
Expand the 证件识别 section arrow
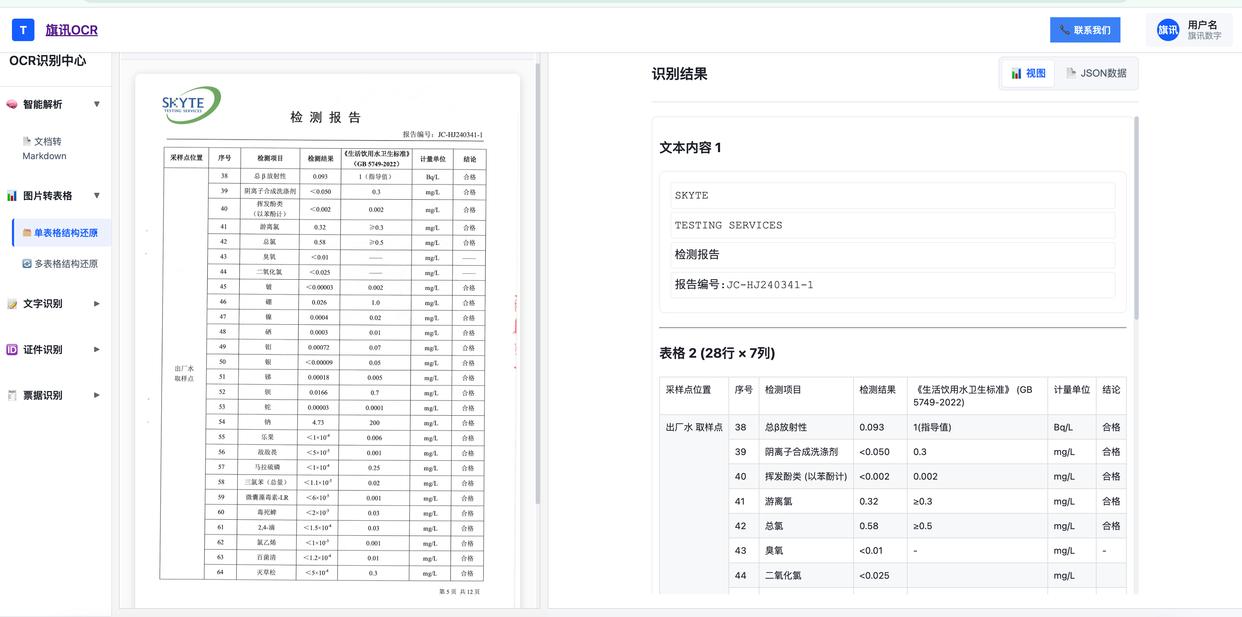pyautogui.click(x=97, y=350)
